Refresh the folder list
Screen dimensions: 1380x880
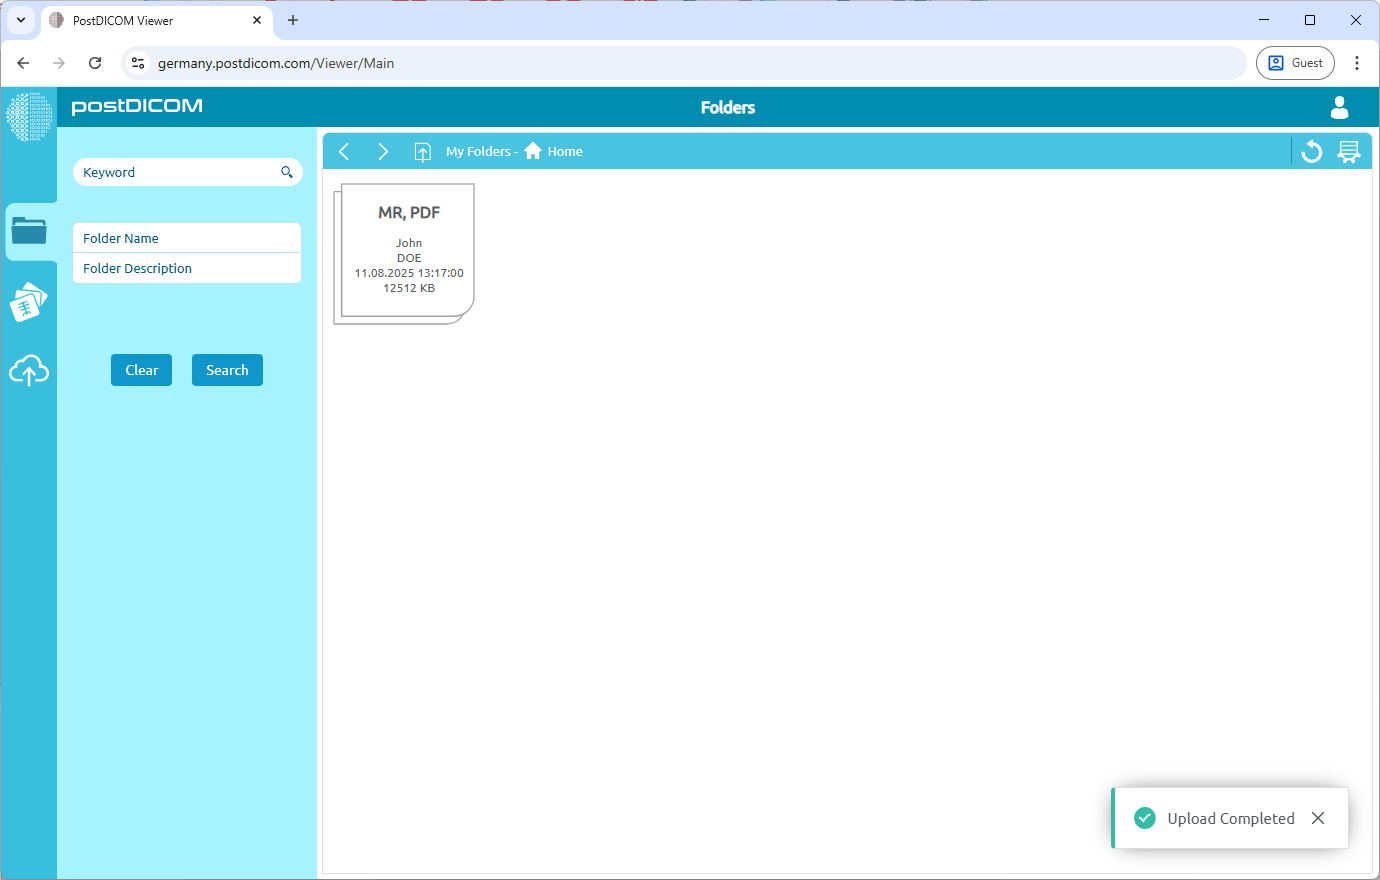(1311, 152)
